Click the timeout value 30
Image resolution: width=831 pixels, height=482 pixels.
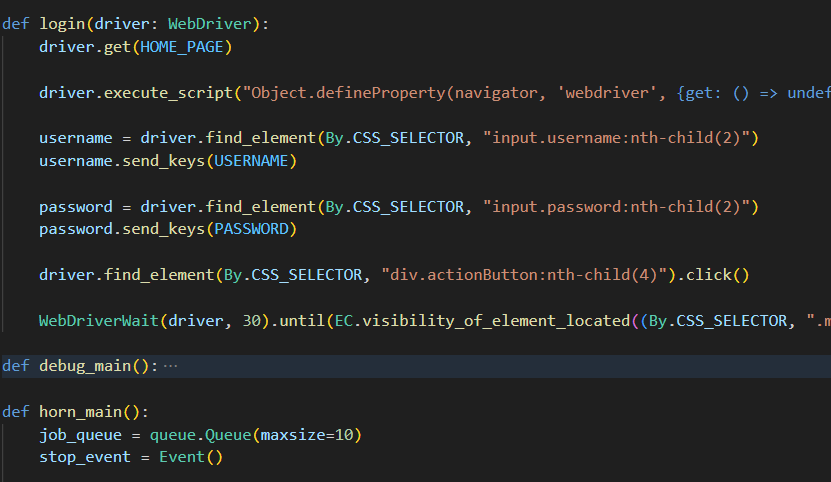254,321
